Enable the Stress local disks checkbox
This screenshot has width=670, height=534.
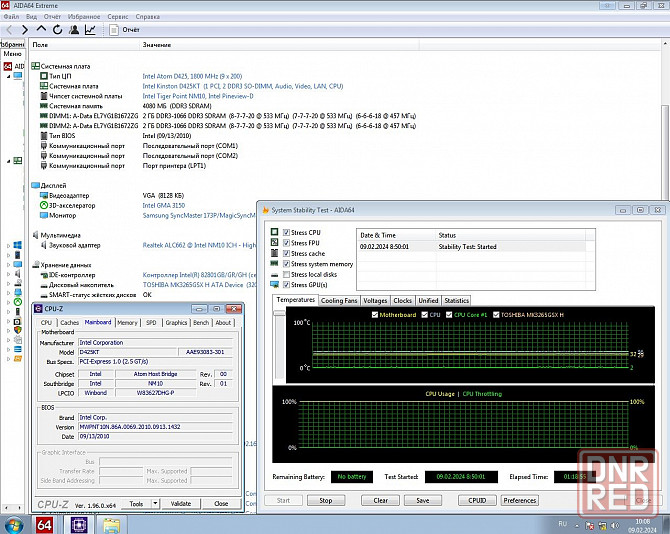pyautogui.click(x=288, y=274)
